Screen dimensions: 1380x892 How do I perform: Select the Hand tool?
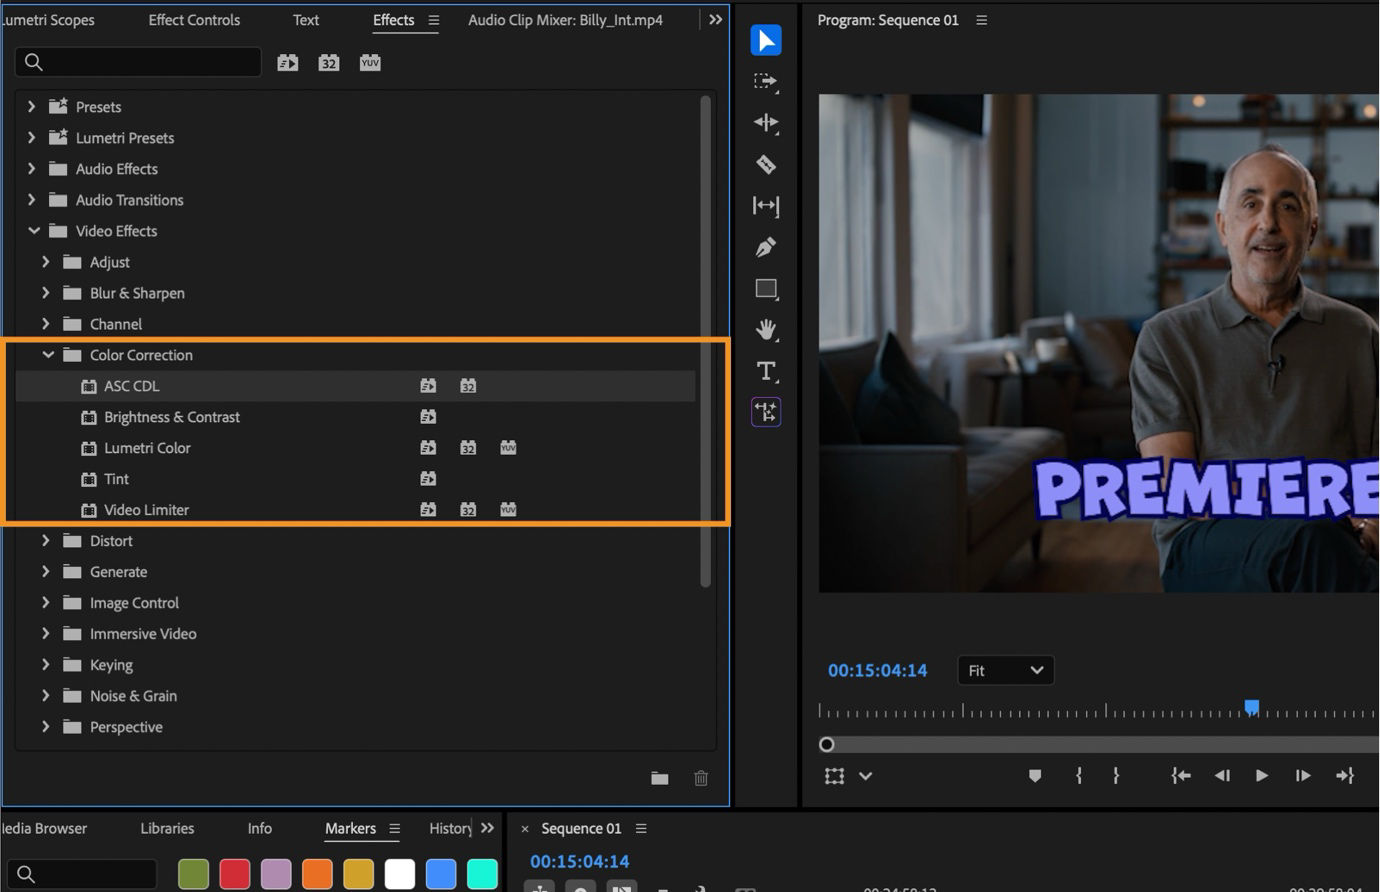(765, 330)
